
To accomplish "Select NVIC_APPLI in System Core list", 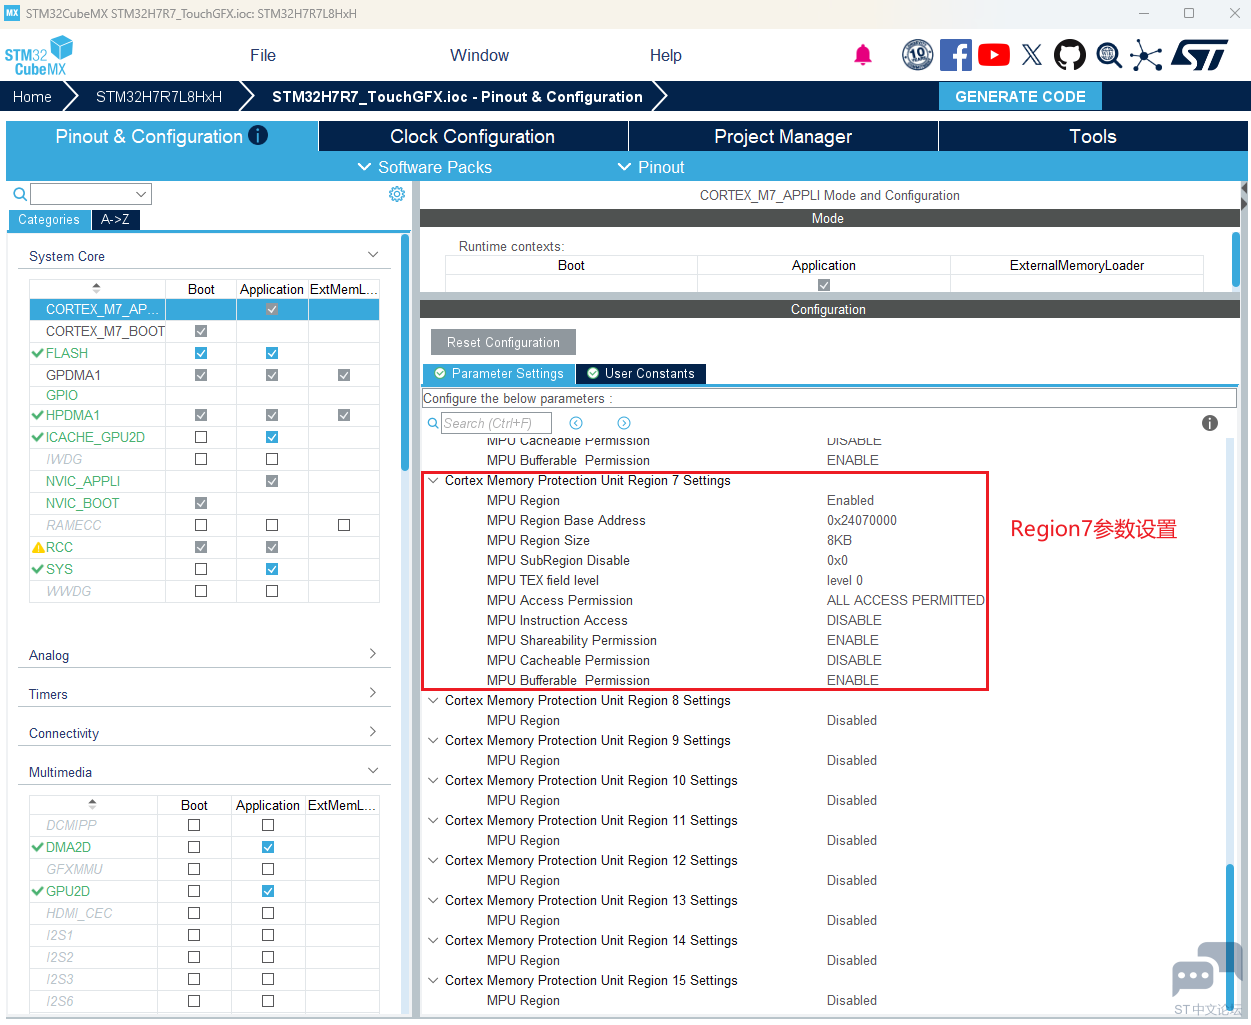I will point(83,481).
